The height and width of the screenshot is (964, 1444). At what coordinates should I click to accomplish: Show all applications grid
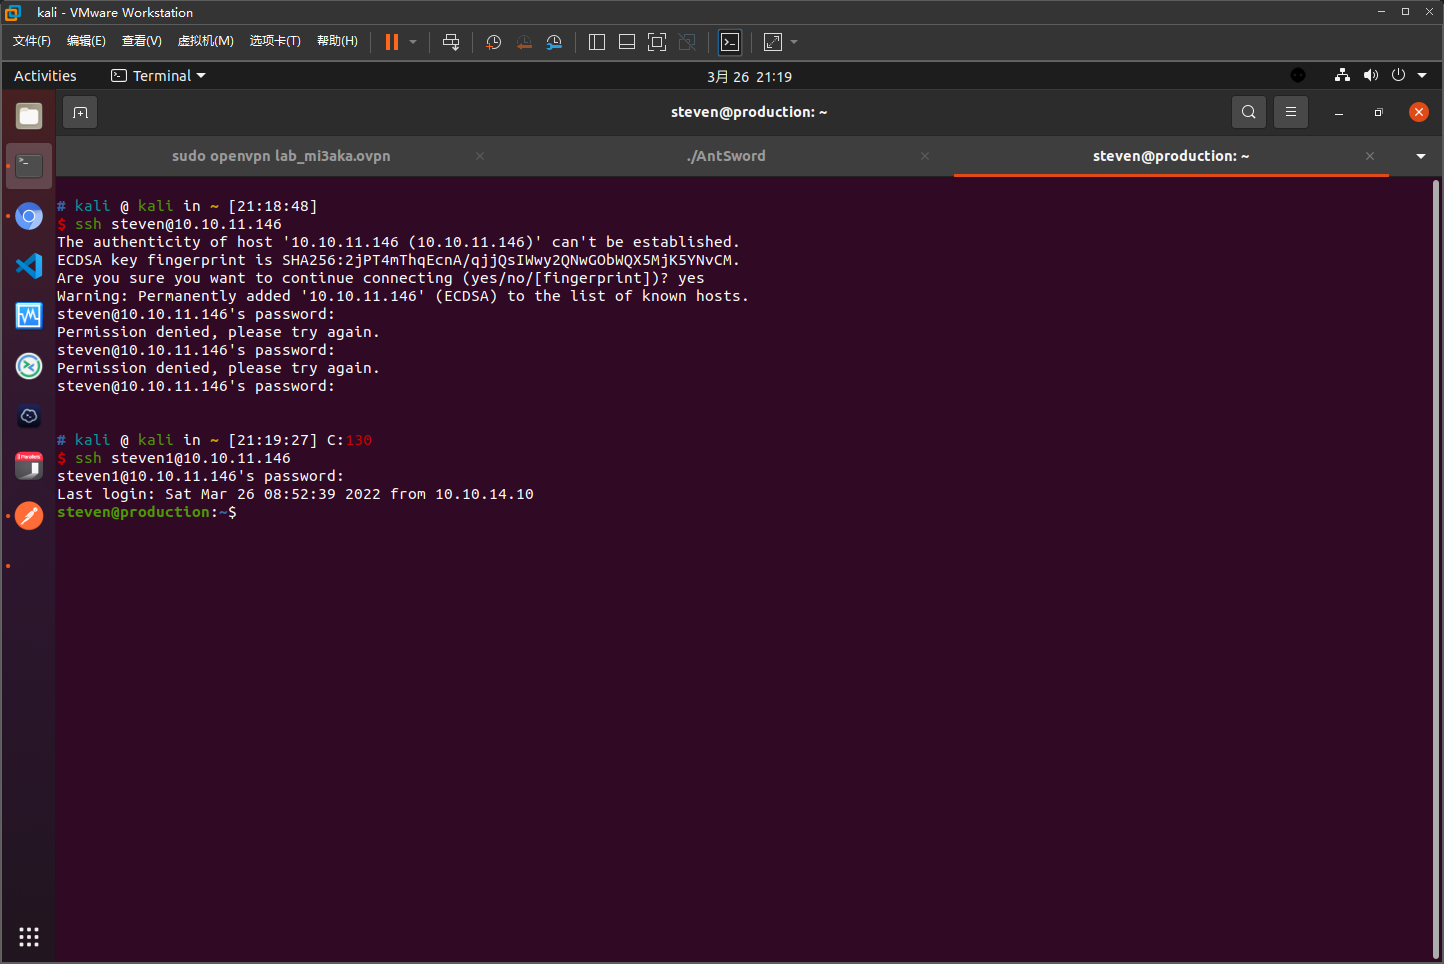coord(29,937)
